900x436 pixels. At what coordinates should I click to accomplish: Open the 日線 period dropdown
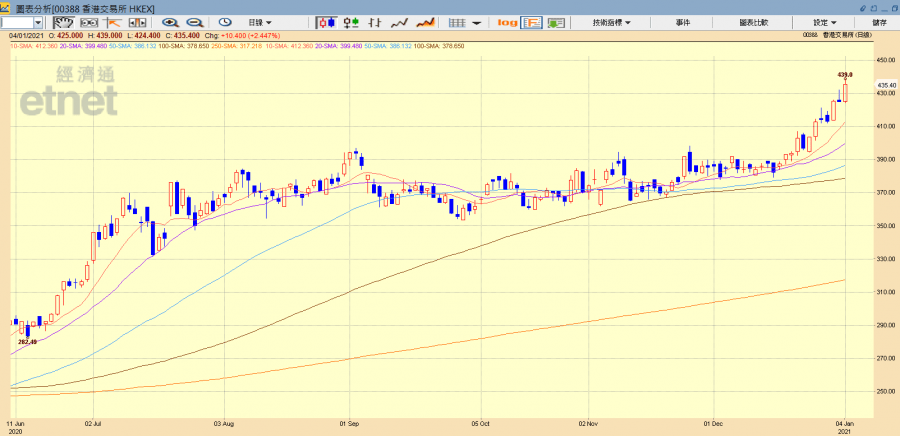tap(262, 22)
